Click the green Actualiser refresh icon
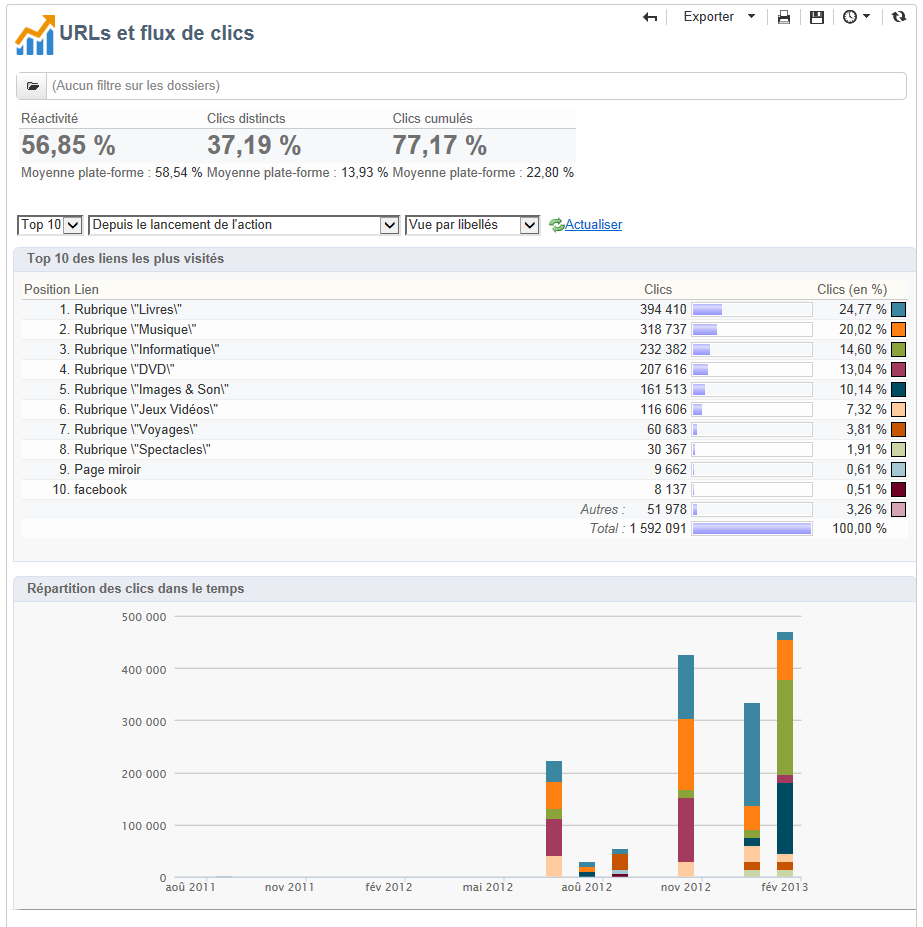Screen dimensions: 923x927 pyautogui.click(x=556, y=225)
